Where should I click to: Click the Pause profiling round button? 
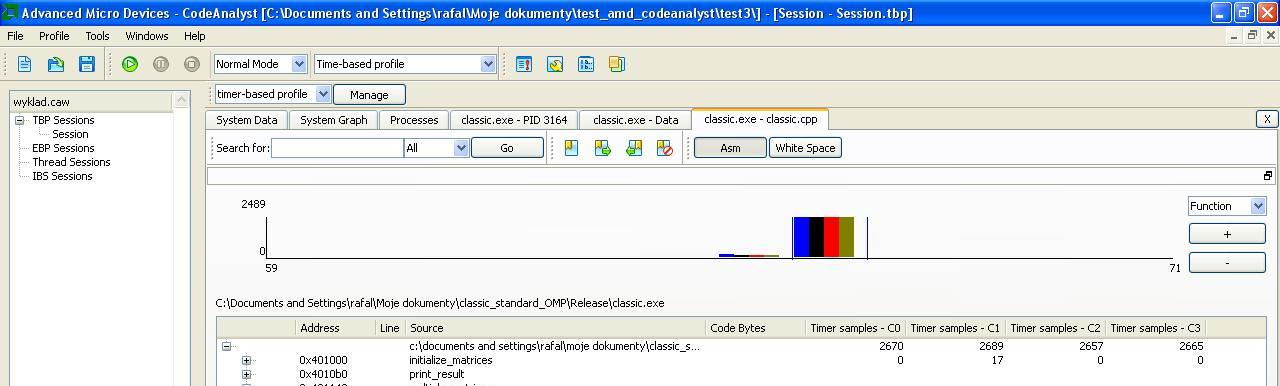point(161,64)
